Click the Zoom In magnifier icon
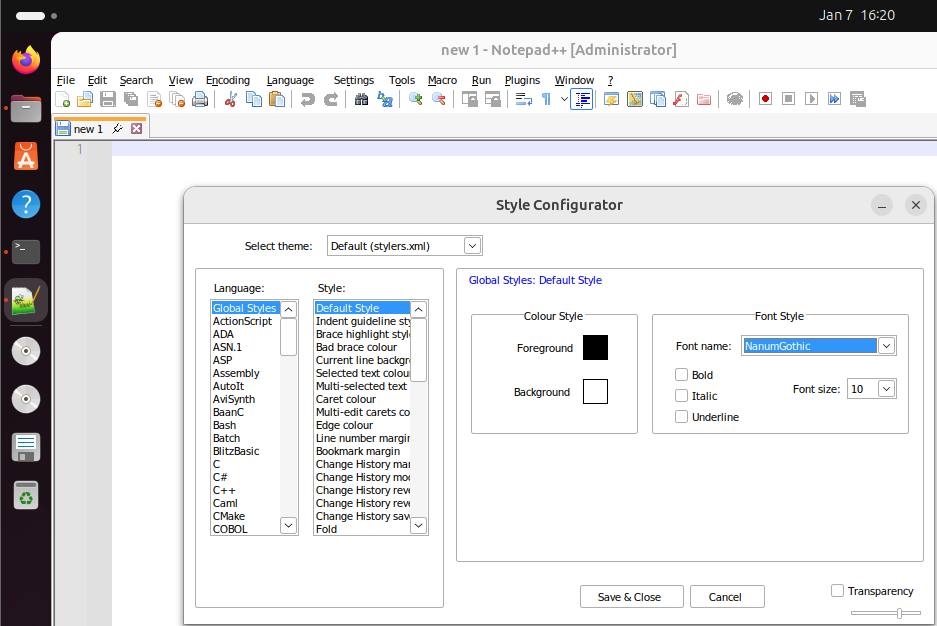The height and width of the screenshot is (626, 937). tap(415, 99)
